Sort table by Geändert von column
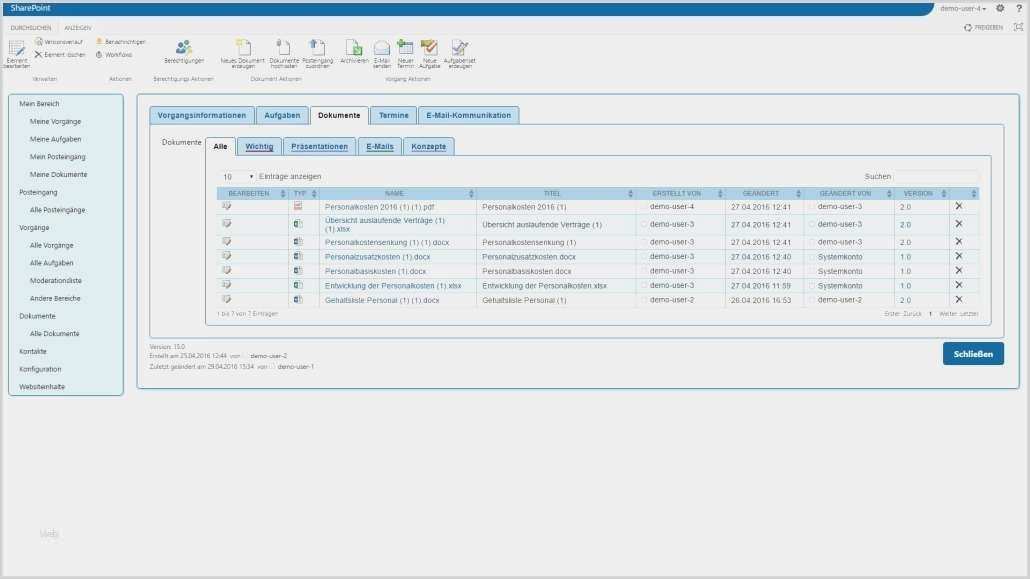 [x=849, y=193]
